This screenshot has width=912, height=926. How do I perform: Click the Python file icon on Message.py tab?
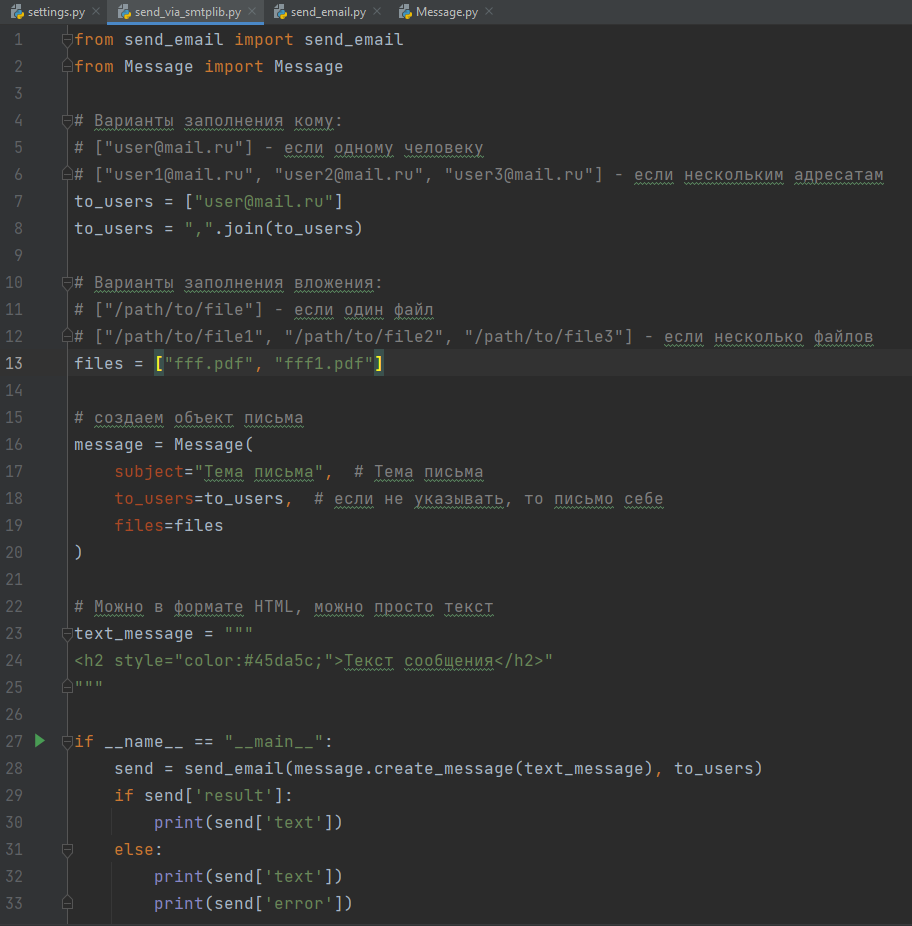tap(405, 12)
